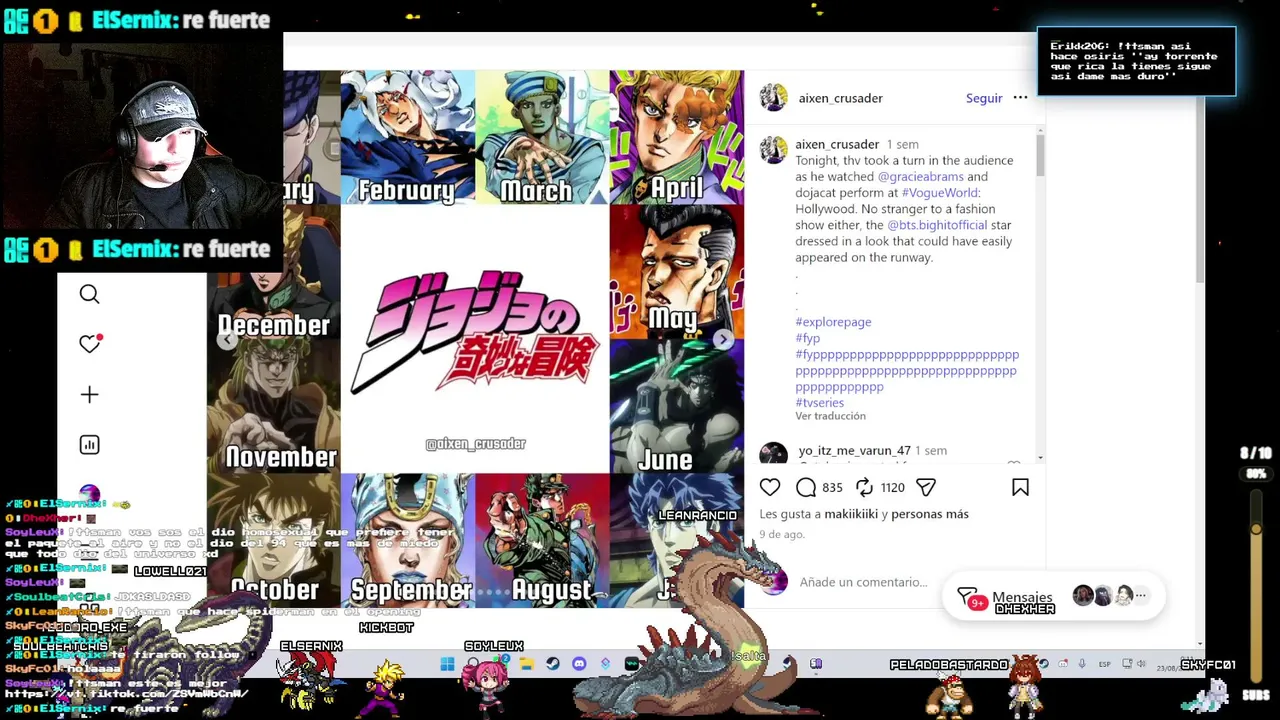Repost using the repost arrows icon
The width and height of the screenshot is (1280, 720).
(x=865, y=487)
